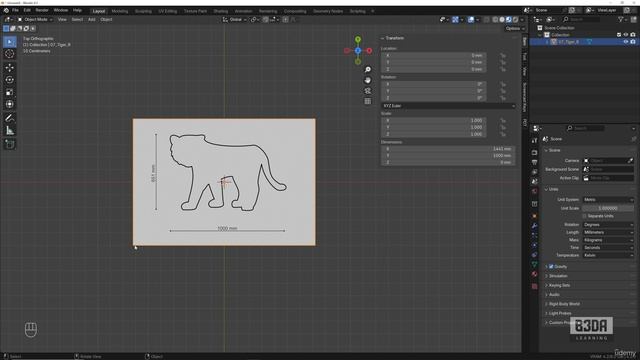Open the viewport Add menu
Viewport: 640px width, 360px height.
[91, 20]
